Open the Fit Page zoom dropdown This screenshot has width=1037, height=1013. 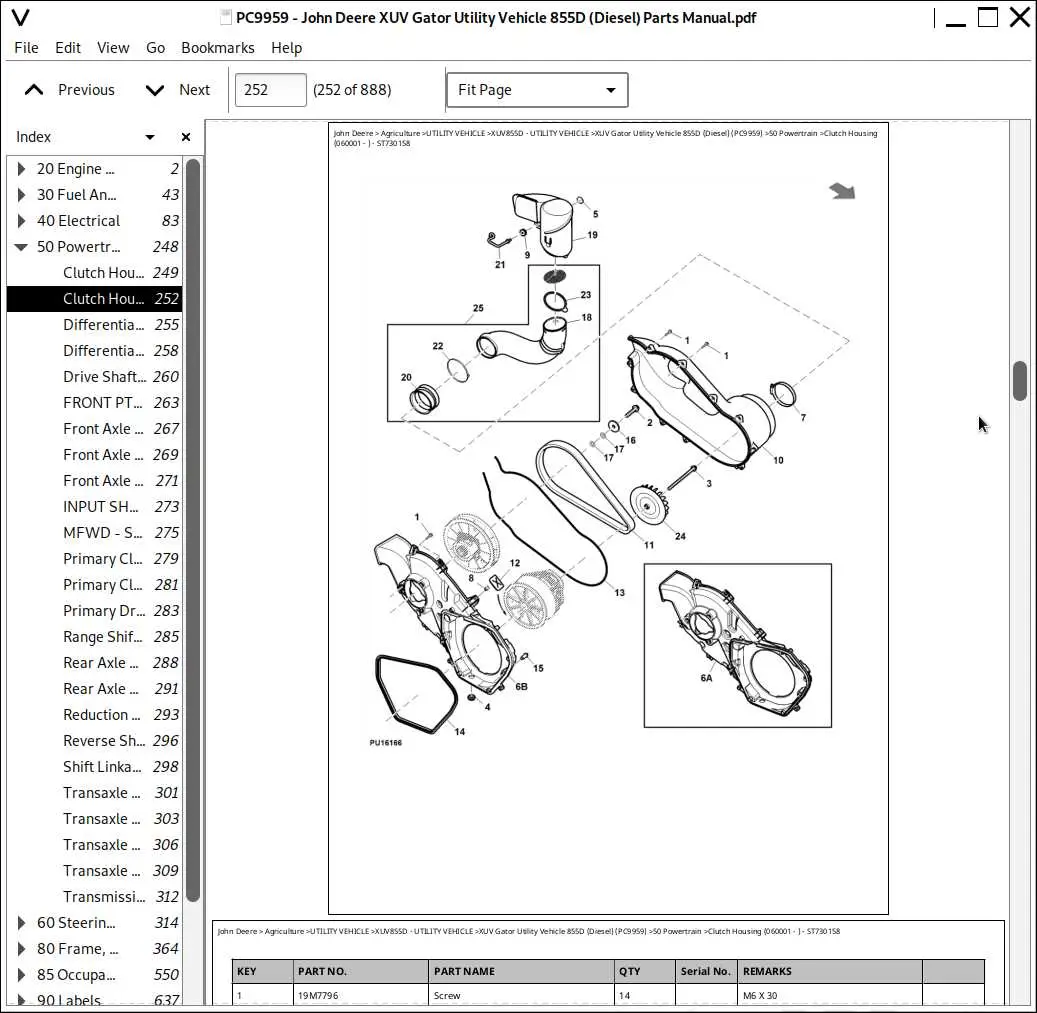point(537,90)
